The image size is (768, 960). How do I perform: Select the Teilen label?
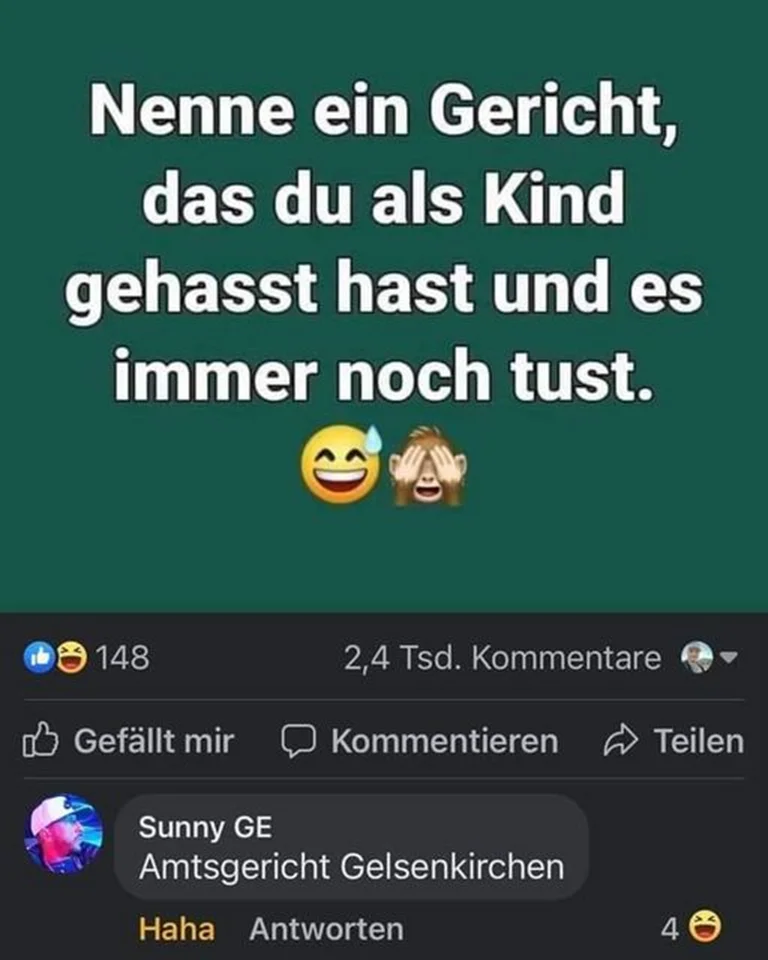tap(699, 741)
